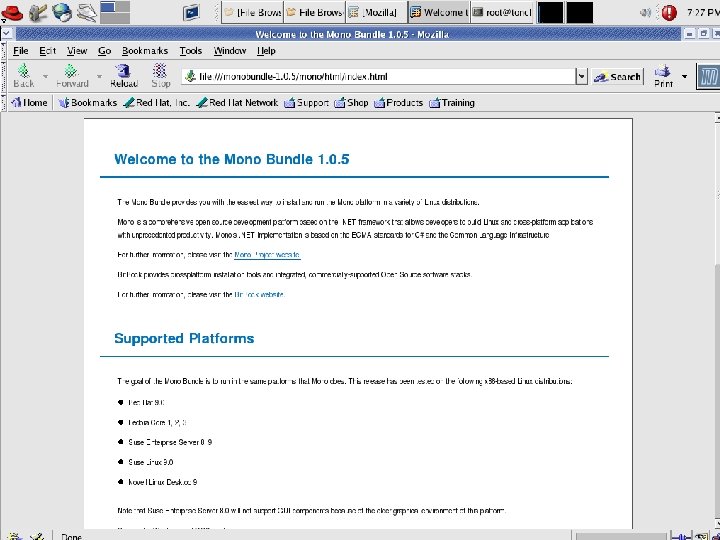Open the Red Hat main menu
The width and height of the screenshot is (720, 540).
point(12,12)
